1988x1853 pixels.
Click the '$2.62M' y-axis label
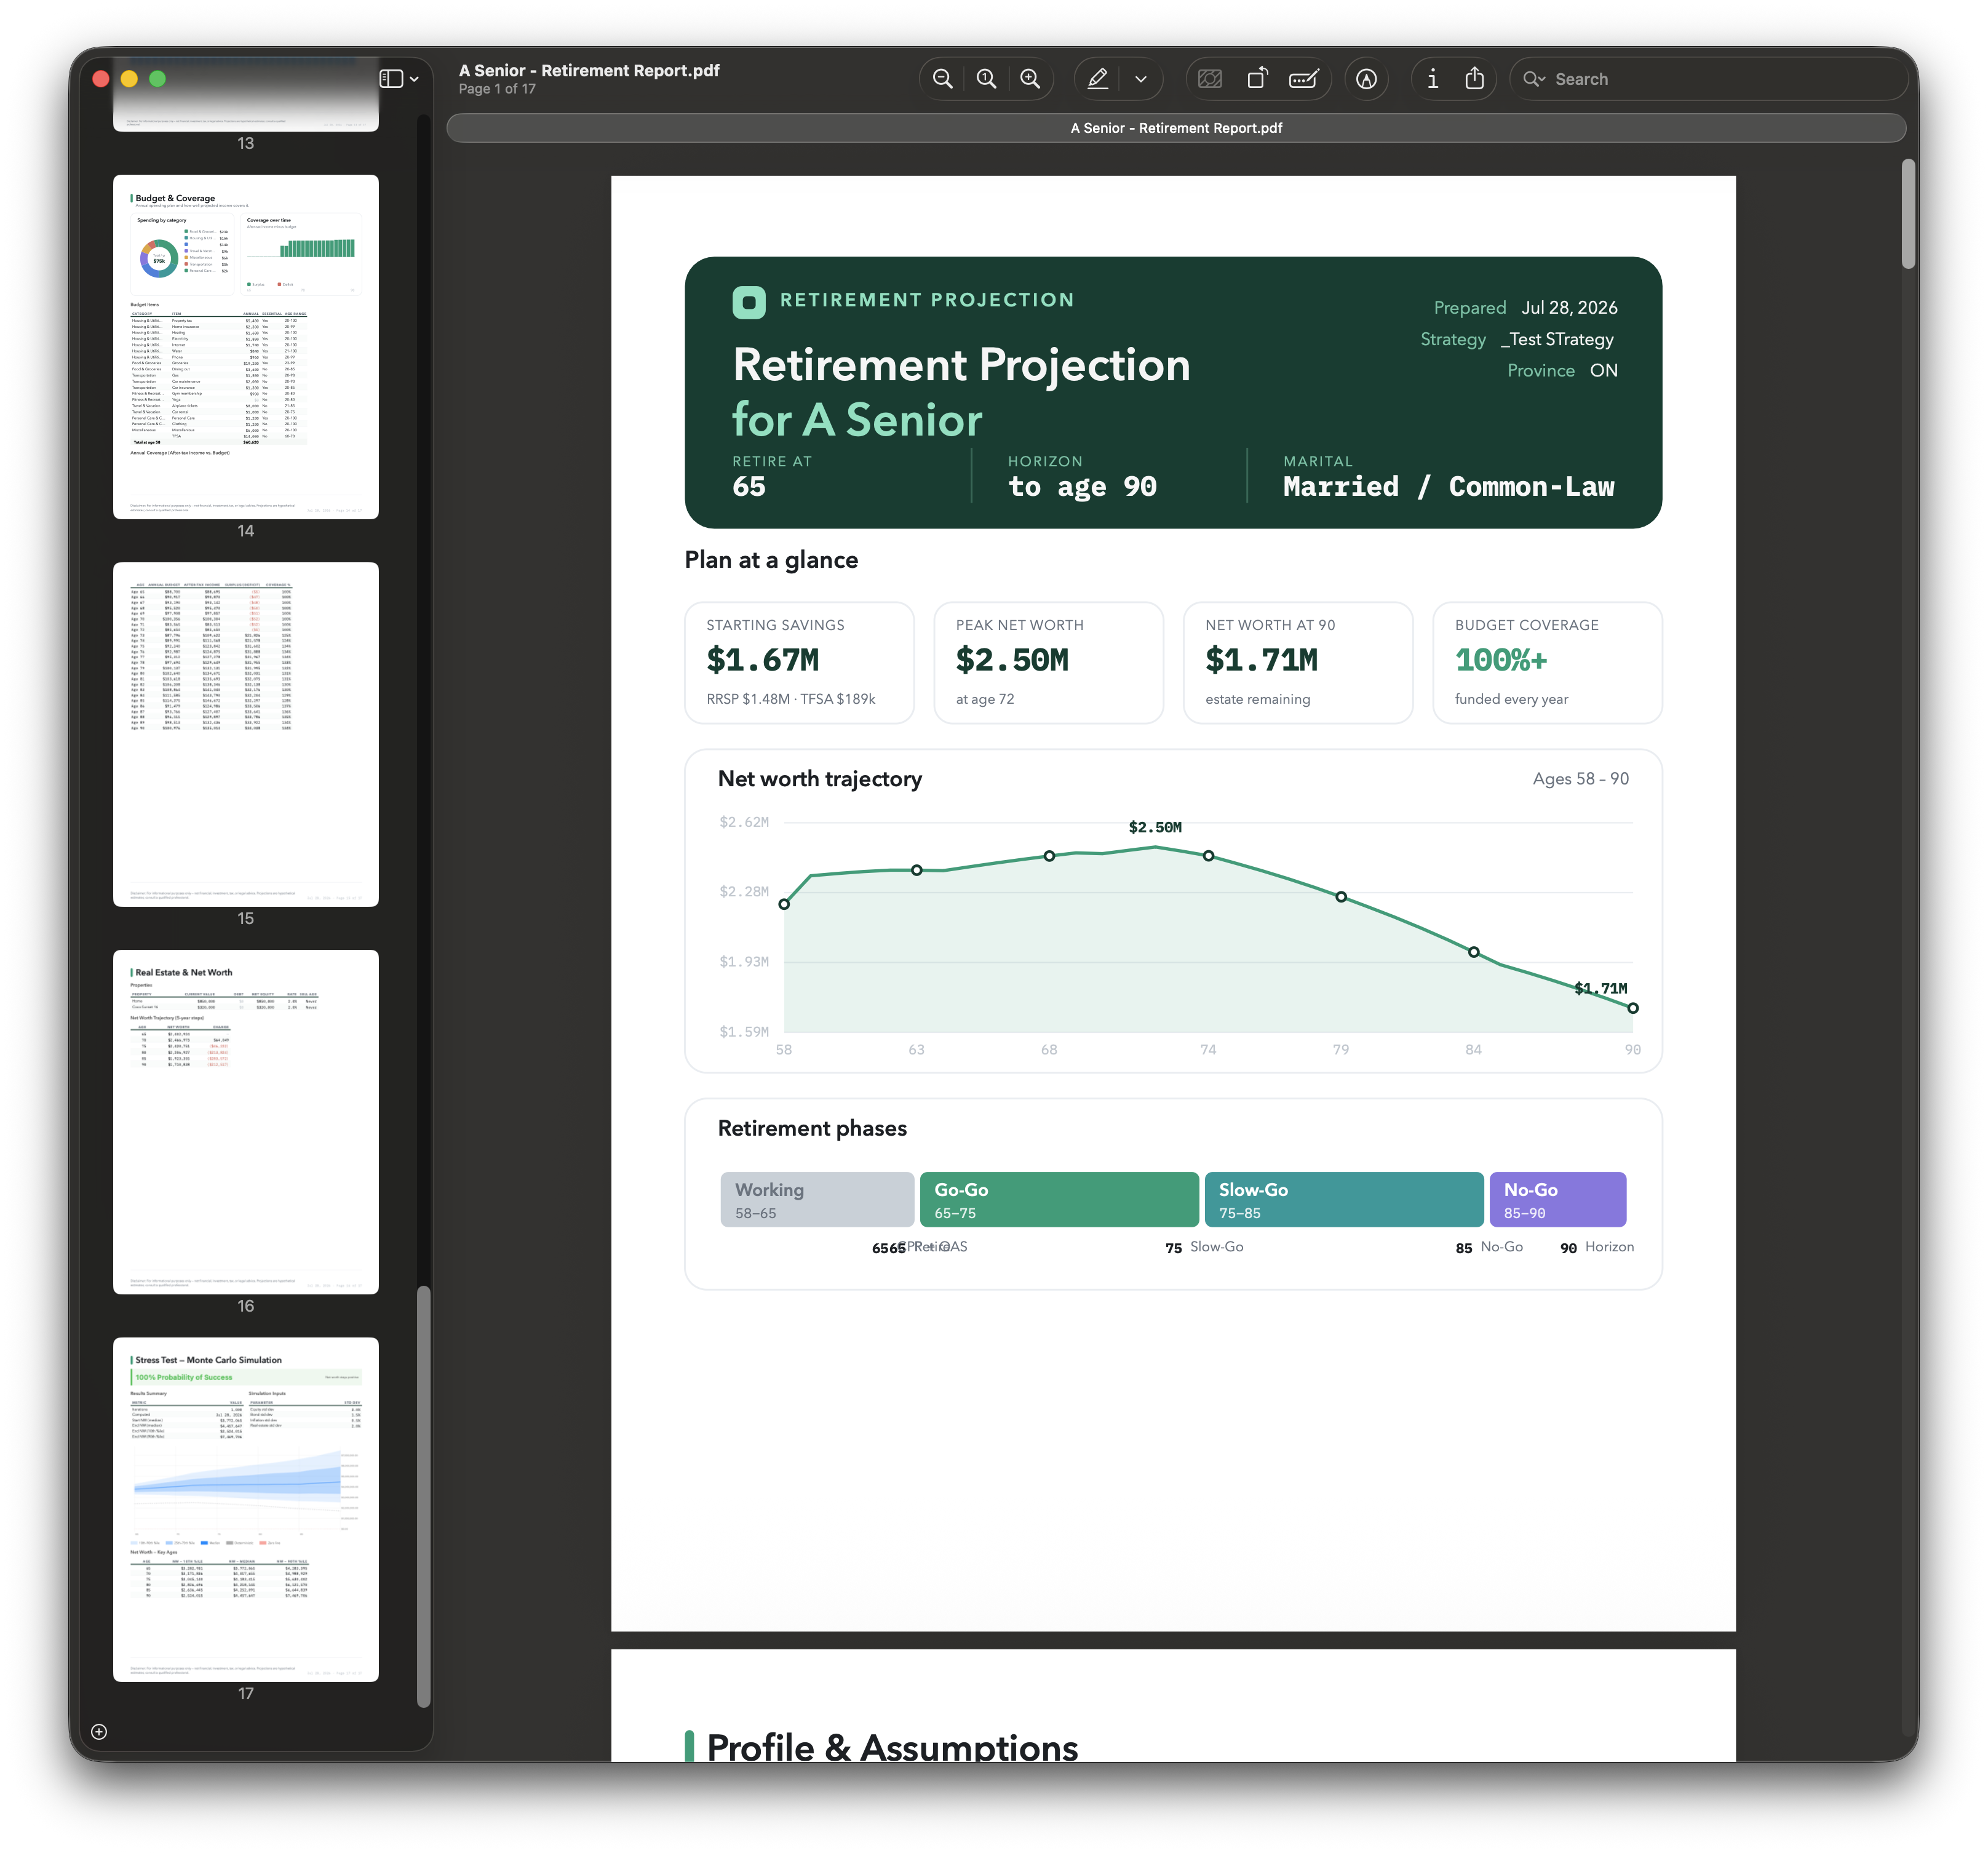click(744, 822)
